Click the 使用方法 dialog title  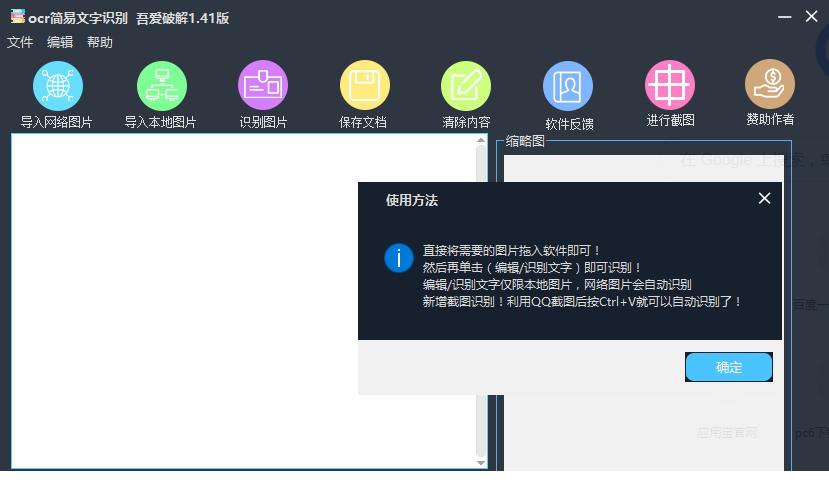[x=412, y=200]
